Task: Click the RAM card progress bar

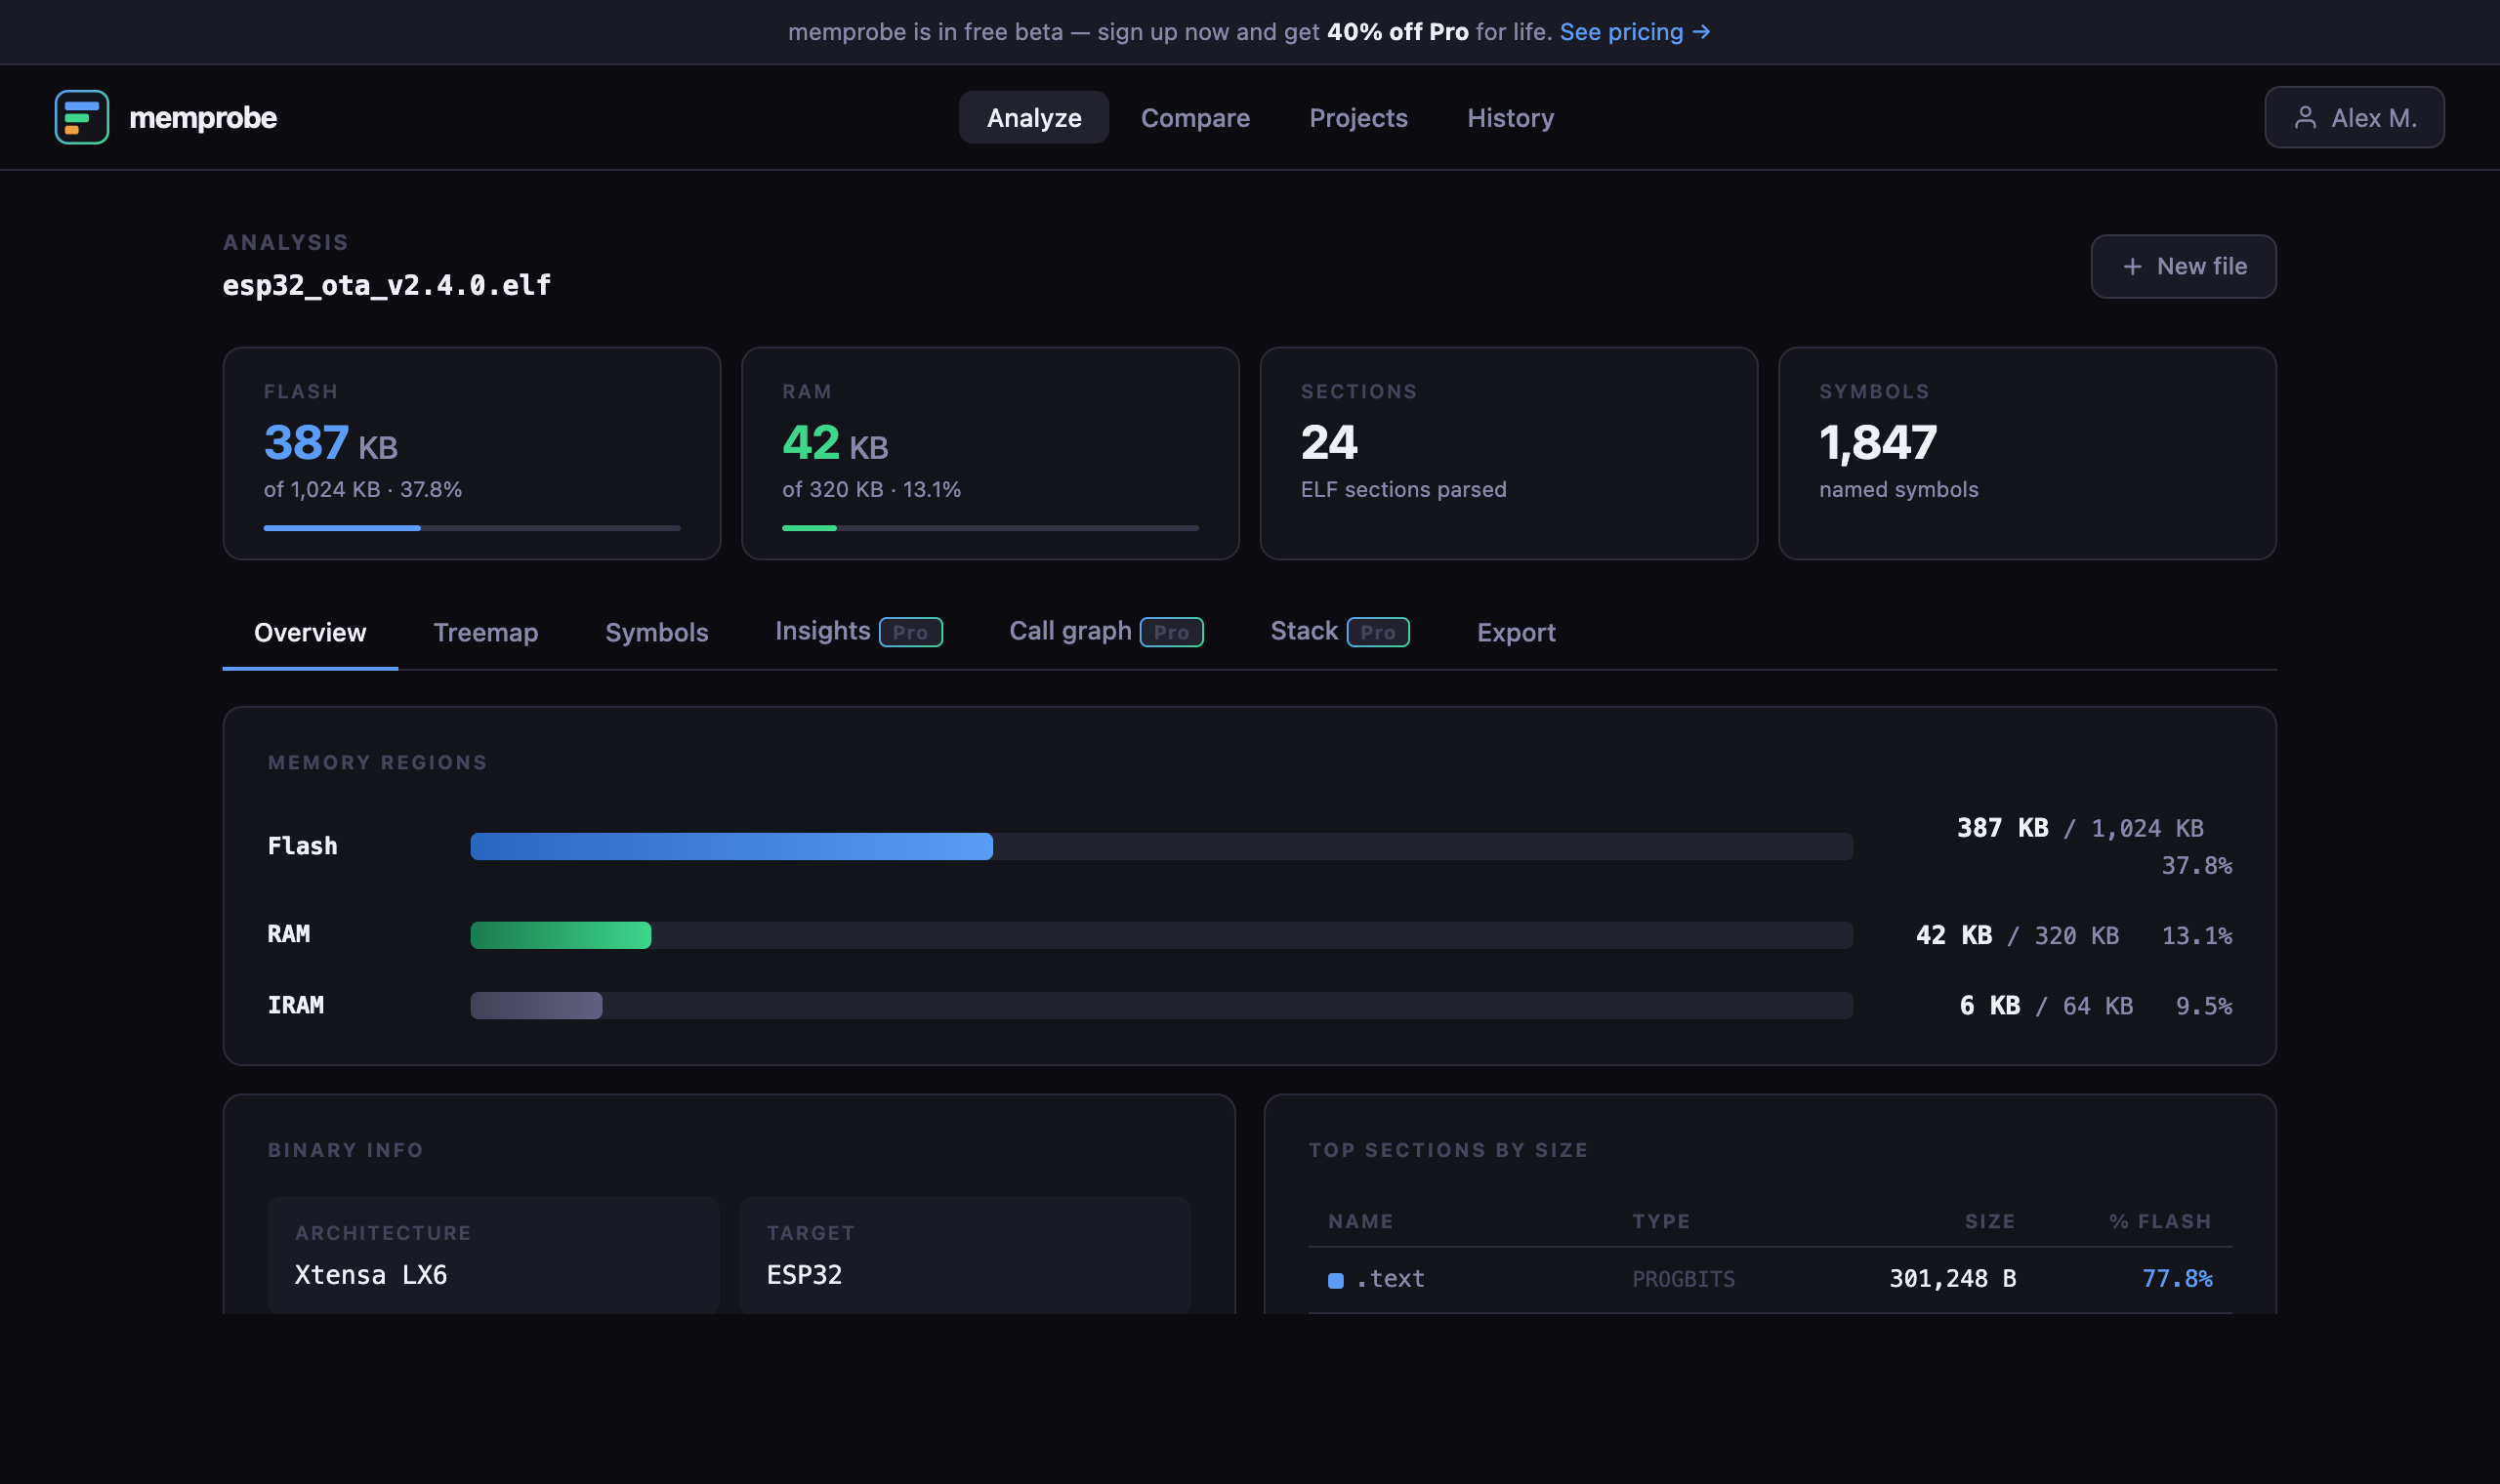Action: coord(990,528)
